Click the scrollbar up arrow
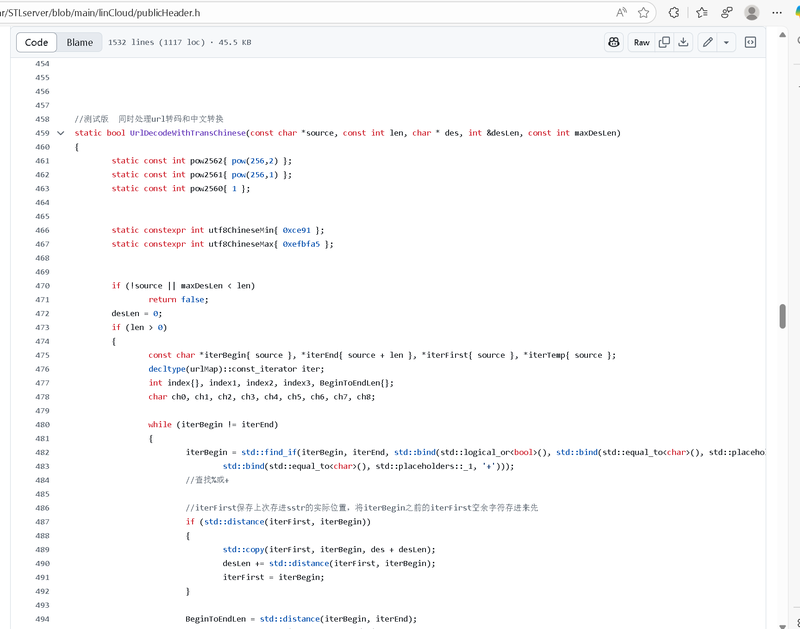Image resolution: width=800 pixels, height=629 pixels. pos(782,35)
